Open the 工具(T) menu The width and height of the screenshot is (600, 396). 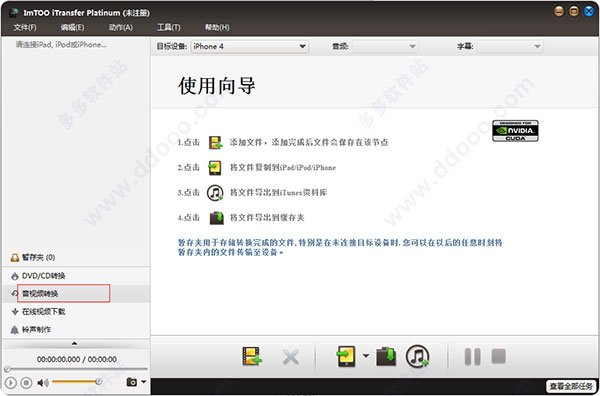(169, 28)
